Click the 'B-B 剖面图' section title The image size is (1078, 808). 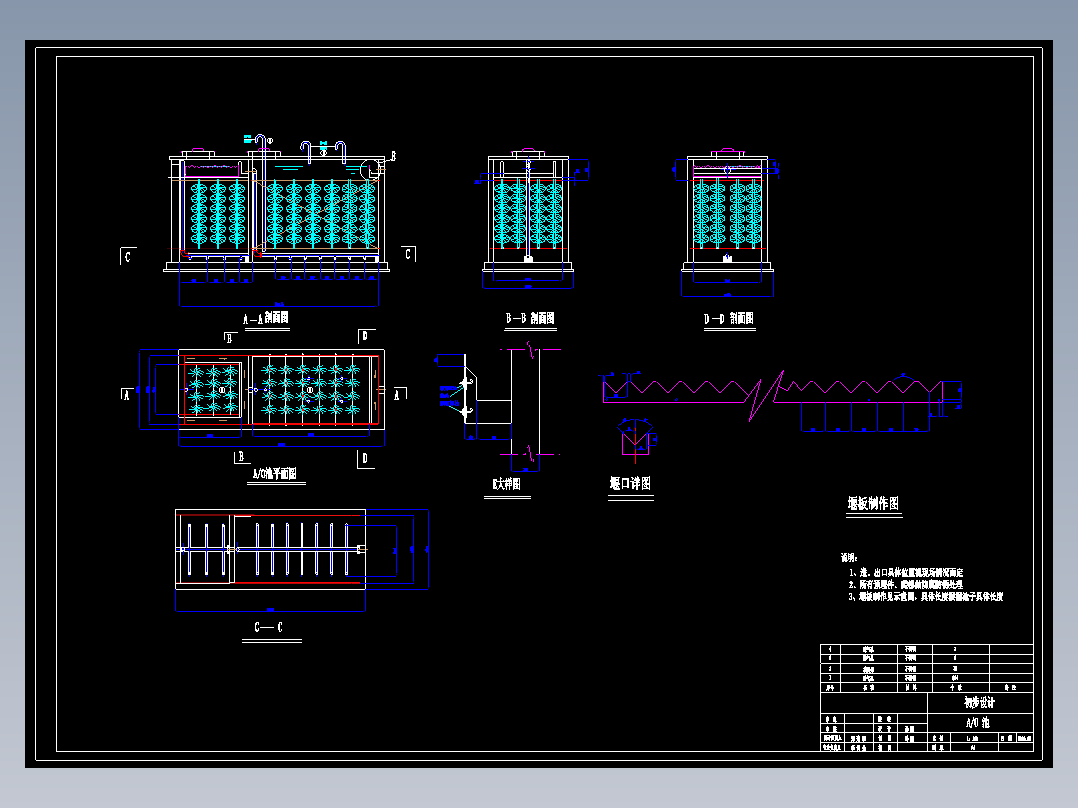pyautogui.click(x=530, y=318)
